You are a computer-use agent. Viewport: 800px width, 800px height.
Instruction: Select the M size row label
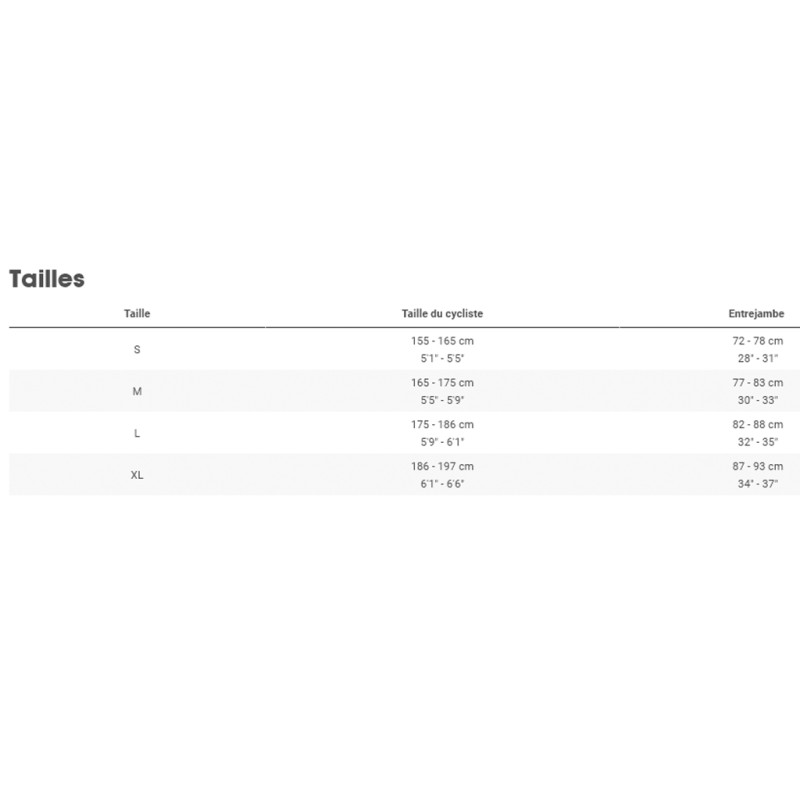(137, 391)
